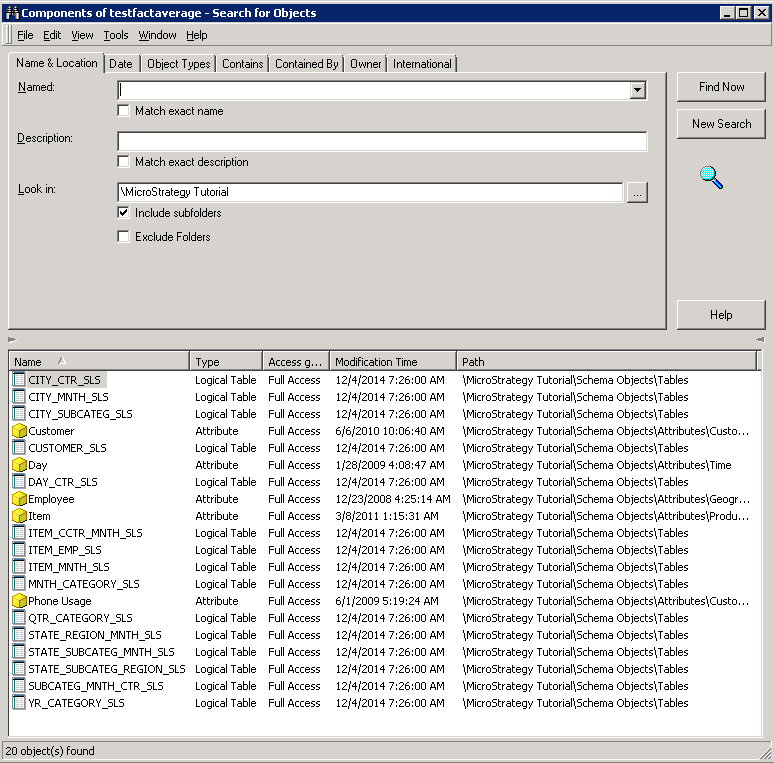Uncheck Include subfolders checkbox
This screenshot has width=774, height=763.
point(123,213)
